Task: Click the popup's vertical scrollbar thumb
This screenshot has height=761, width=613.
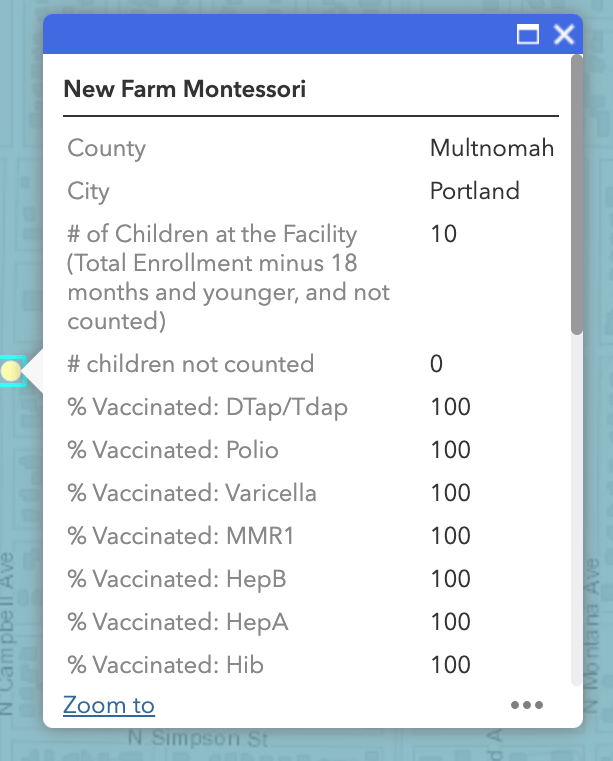Action: pos(576,195)
